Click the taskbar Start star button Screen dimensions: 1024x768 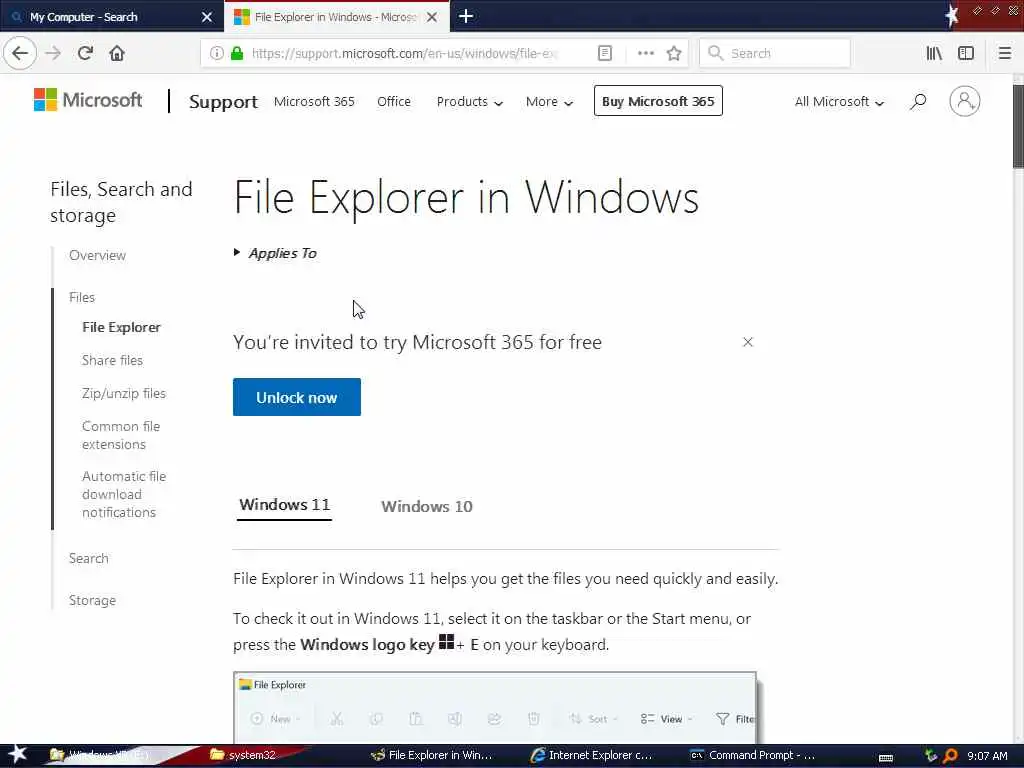point(17,754)
